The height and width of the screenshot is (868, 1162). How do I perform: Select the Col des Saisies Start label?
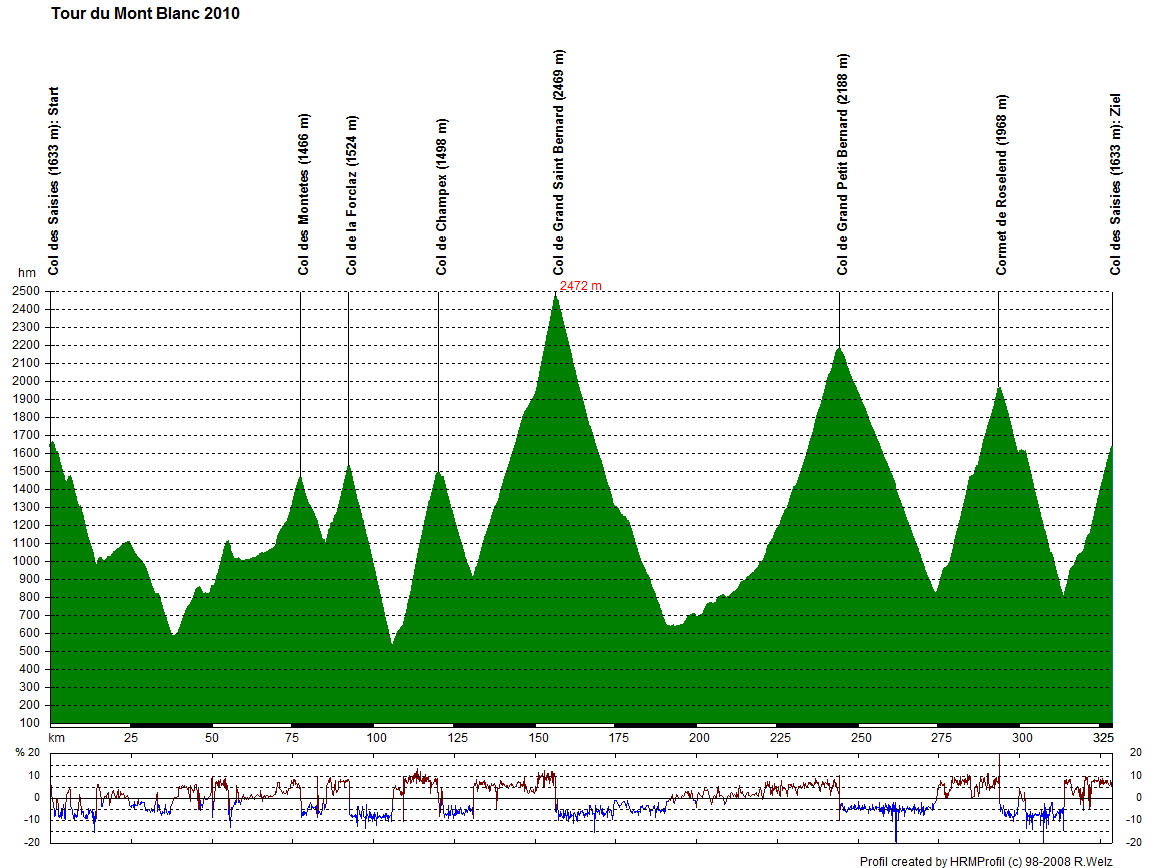53,181
